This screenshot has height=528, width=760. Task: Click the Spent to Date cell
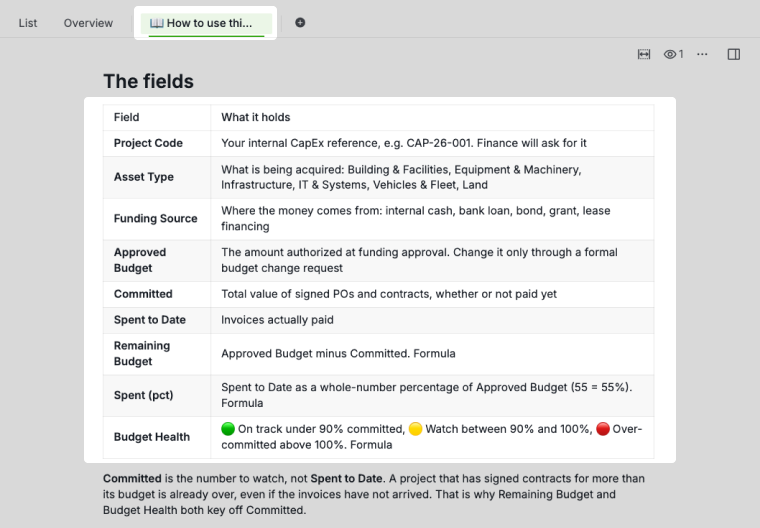[157, 320]
